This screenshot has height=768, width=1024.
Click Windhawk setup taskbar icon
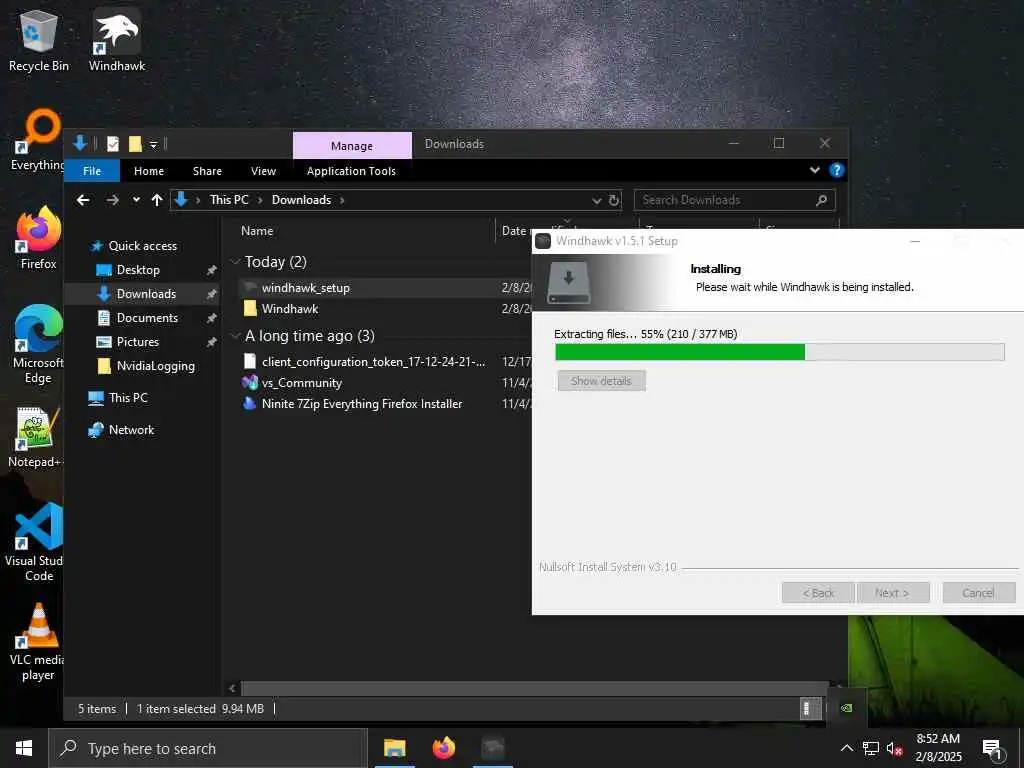[x=493, y=748]
